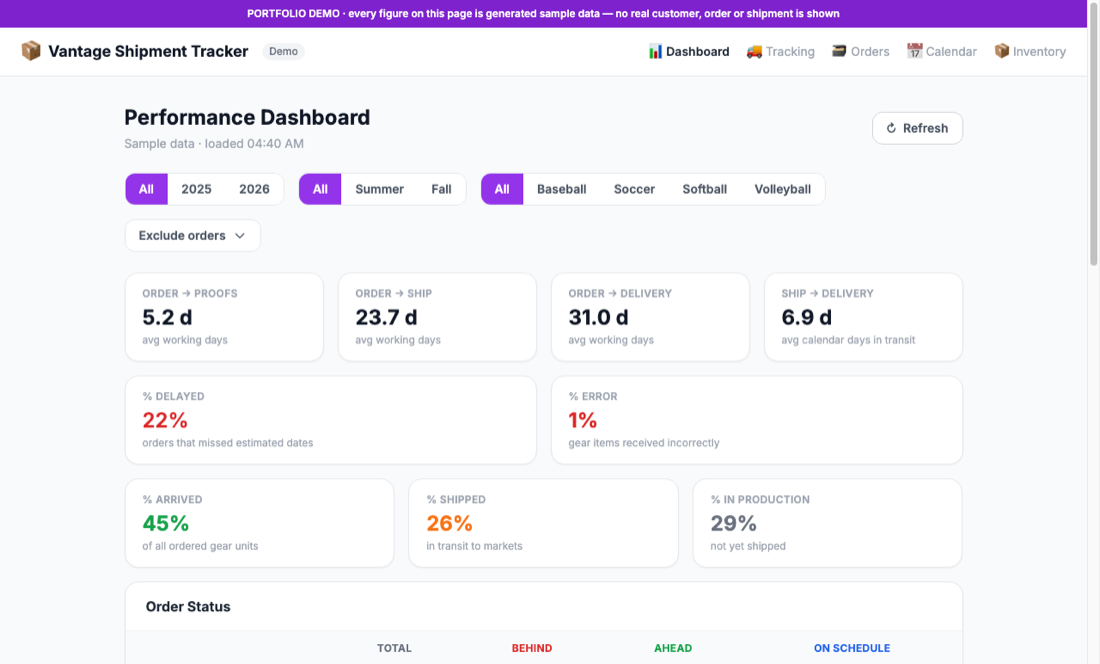Click the 26% shipped value

450,523
